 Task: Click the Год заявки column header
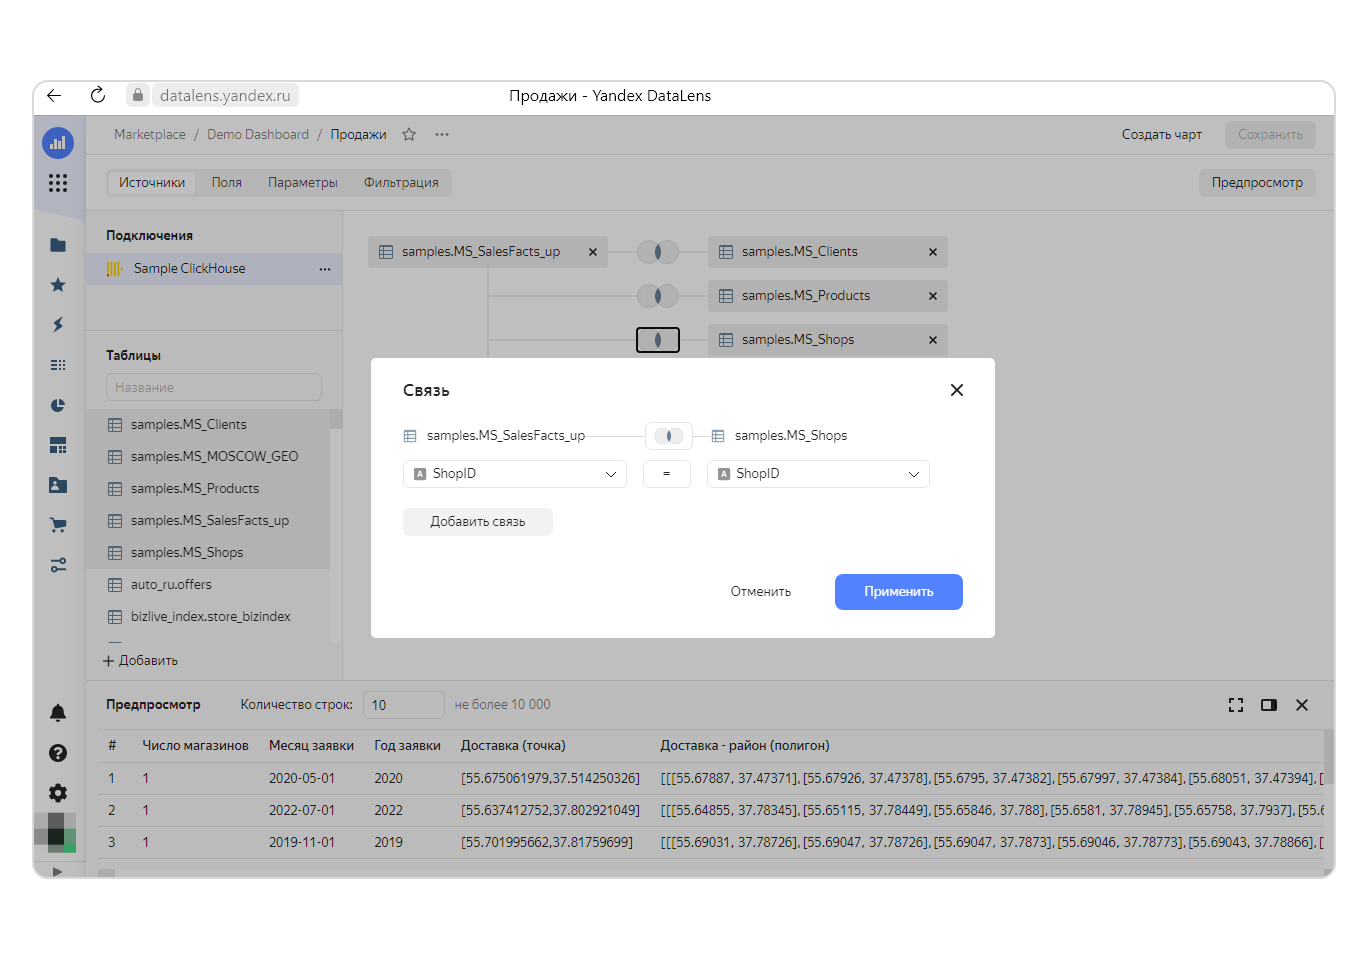click(x=407, y=746)
